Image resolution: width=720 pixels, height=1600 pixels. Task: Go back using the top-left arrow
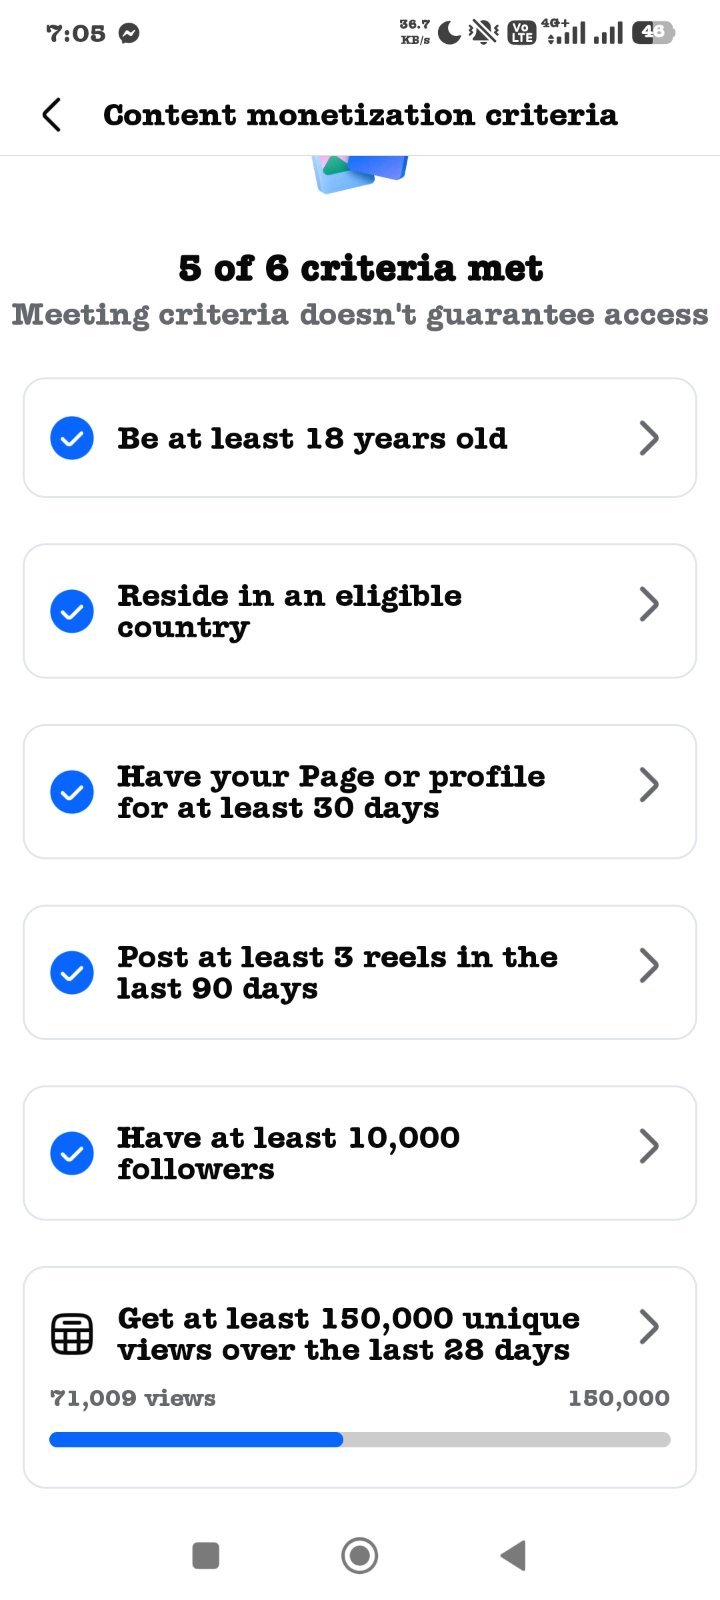(52, 115)
